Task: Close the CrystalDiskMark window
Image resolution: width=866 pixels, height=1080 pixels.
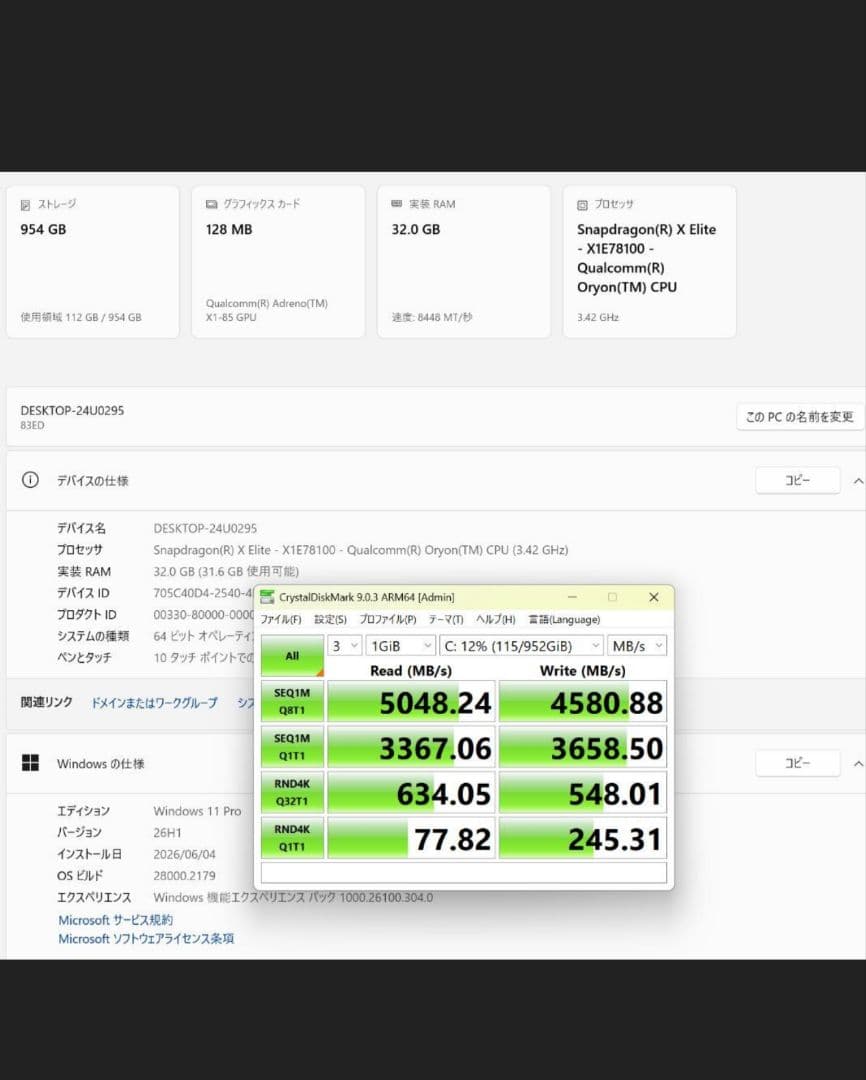Action: [654, 597]
